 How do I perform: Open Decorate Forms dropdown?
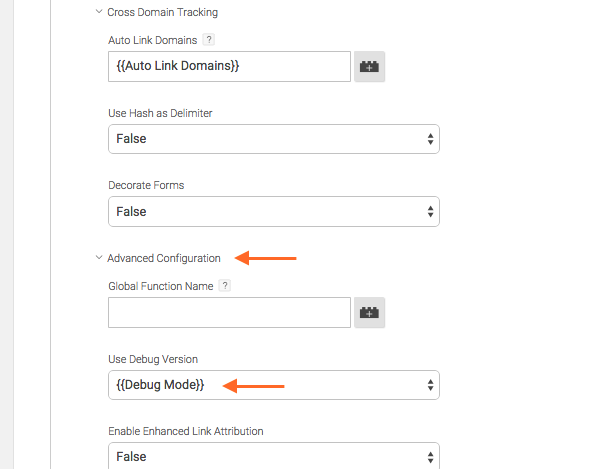[274, 211]
